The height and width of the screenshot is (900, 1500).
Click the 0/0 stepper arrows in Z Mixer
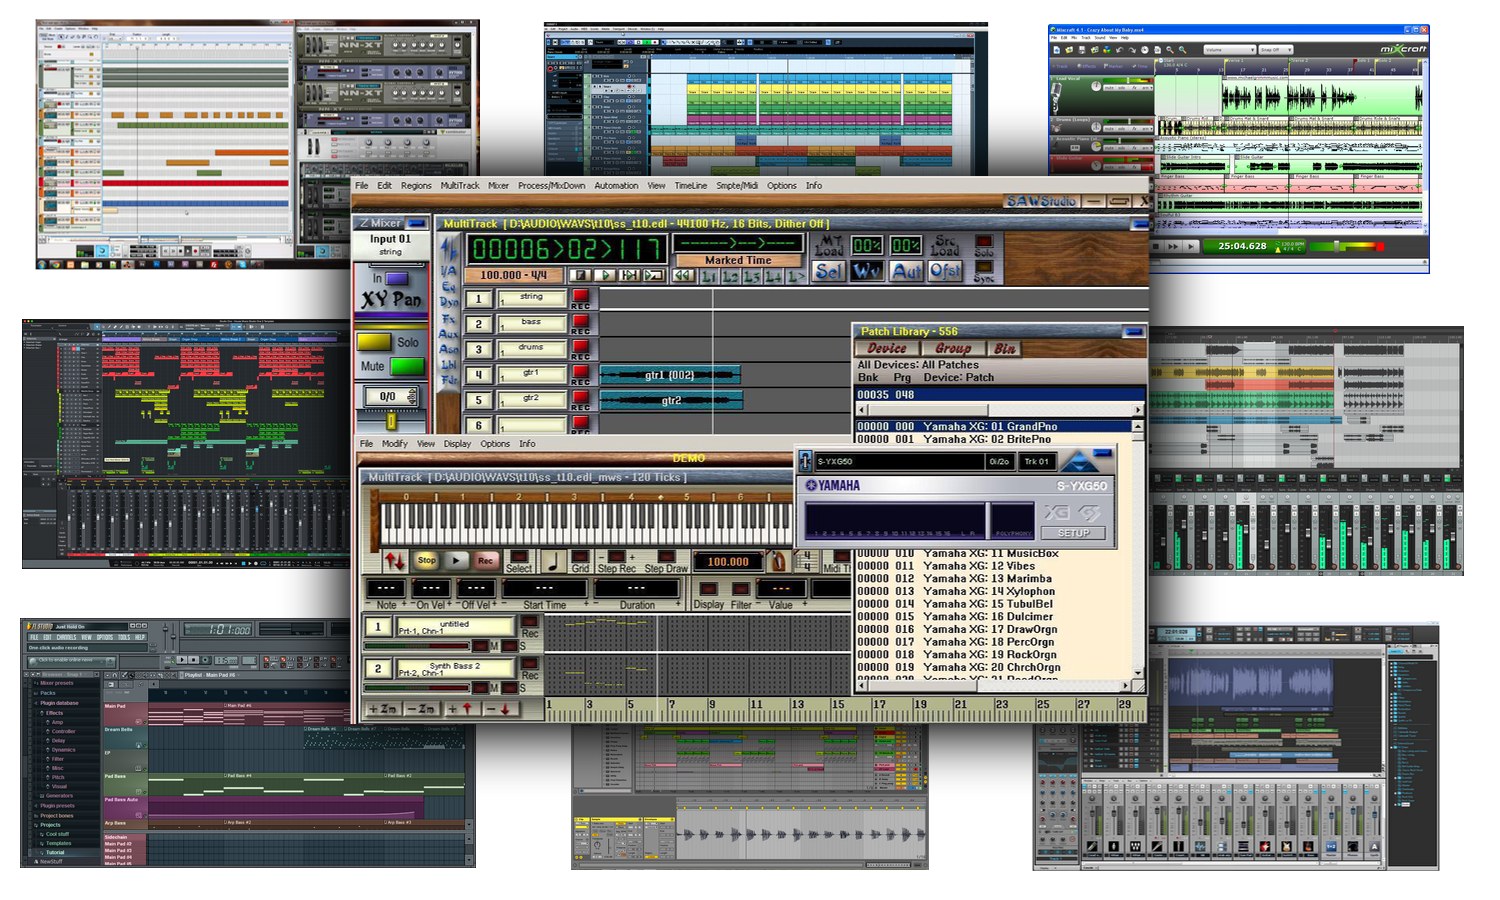[412, 397]
